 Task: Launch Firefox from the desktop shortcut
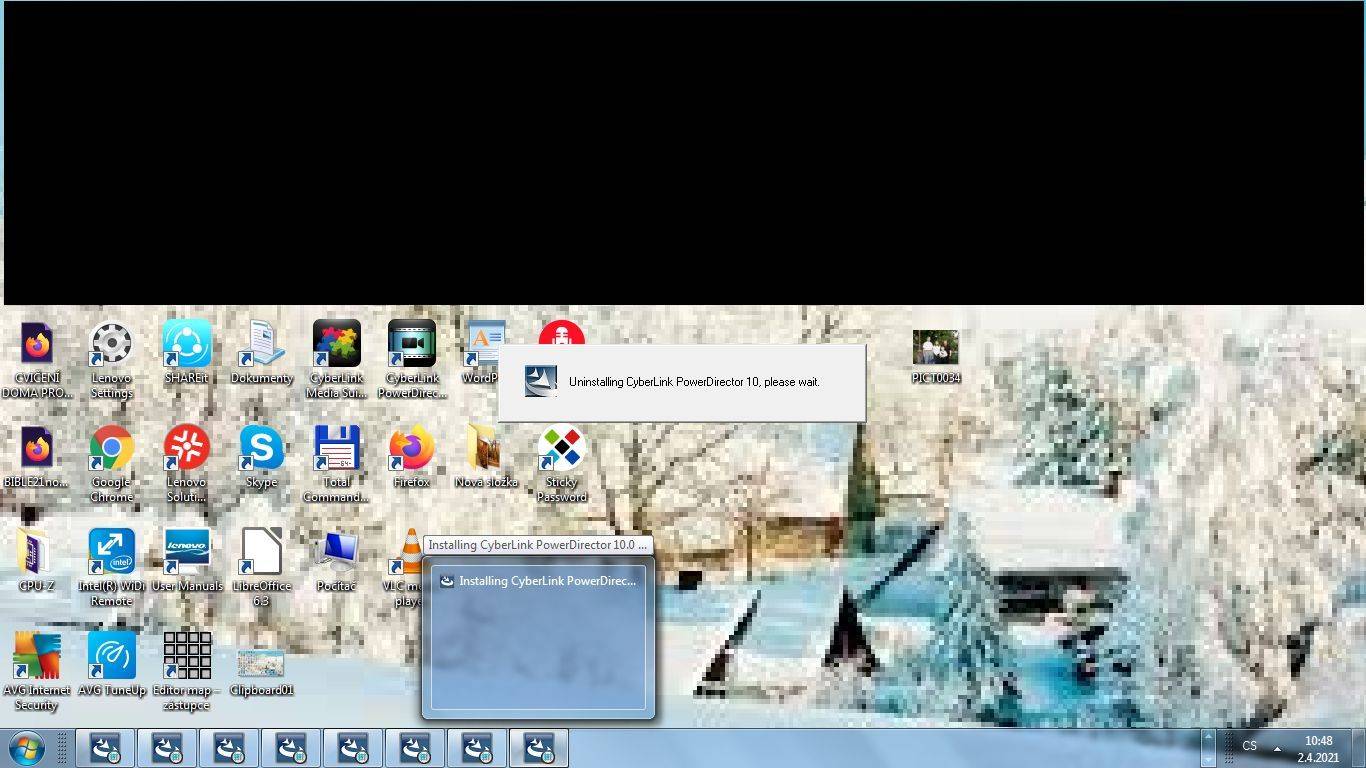click(x=411, y=456)
